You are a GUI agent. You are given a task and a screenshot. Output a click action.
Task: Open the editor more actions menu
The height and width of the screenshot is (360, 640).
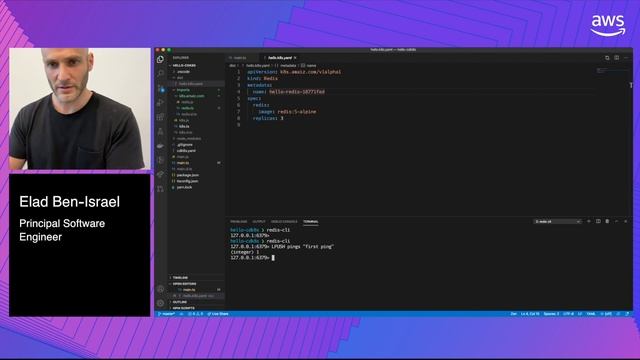click(x=626, y=58)
